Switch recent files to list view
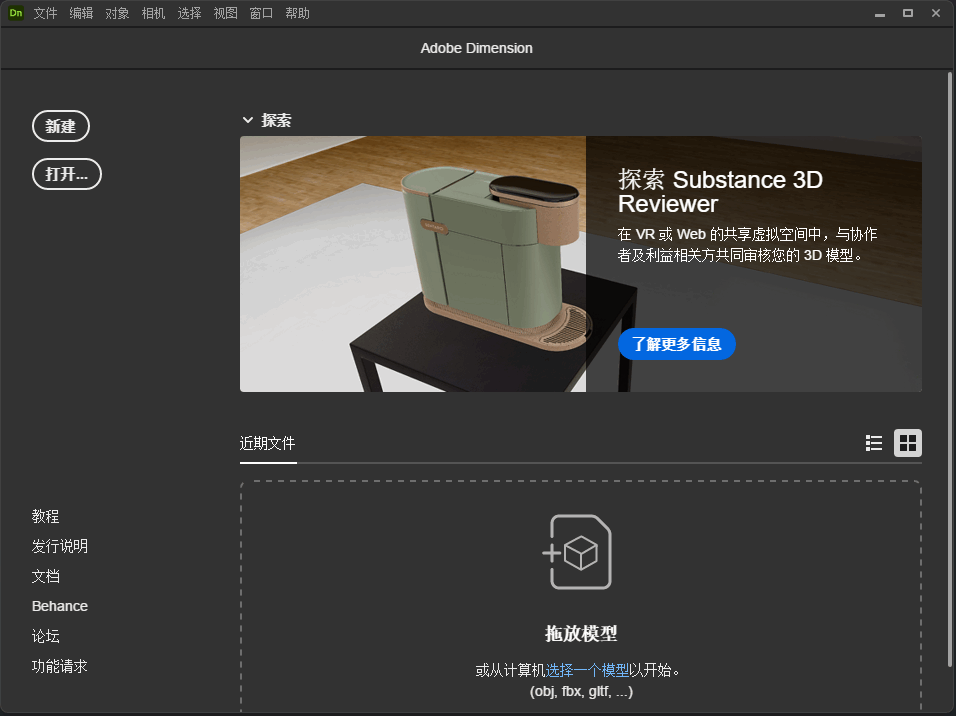The image size is (956, 716). [x=874, y=443]
